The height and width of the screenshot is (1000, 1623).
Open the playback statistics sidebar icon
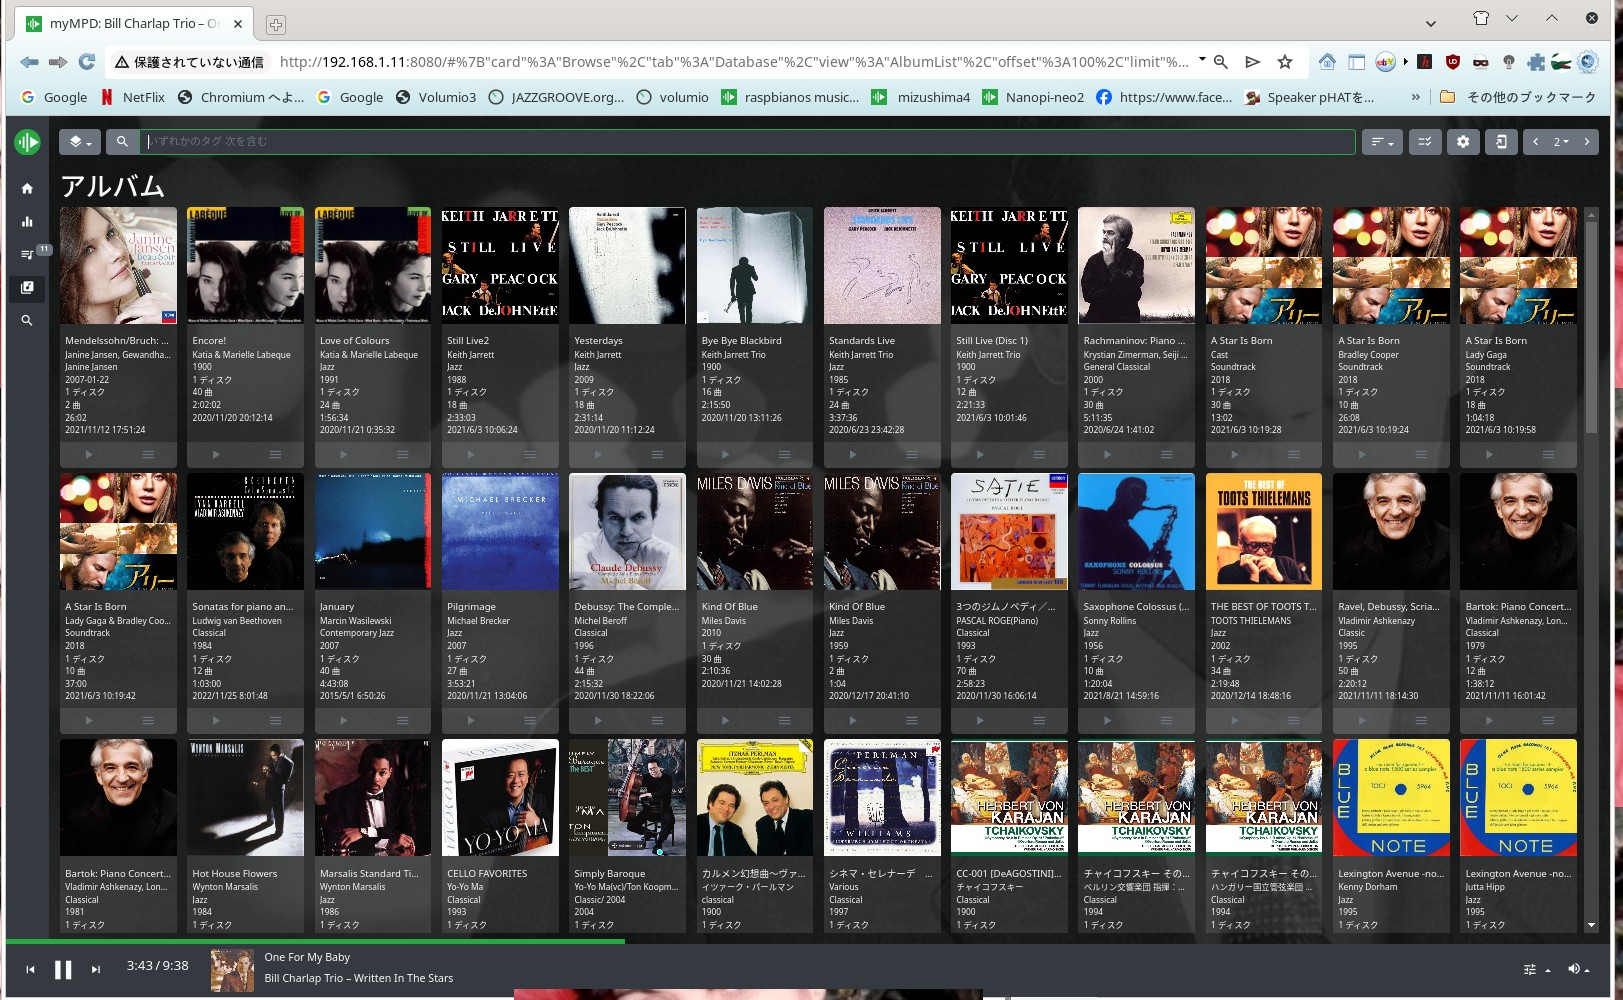pyautogui.click(x=27, y=221)
